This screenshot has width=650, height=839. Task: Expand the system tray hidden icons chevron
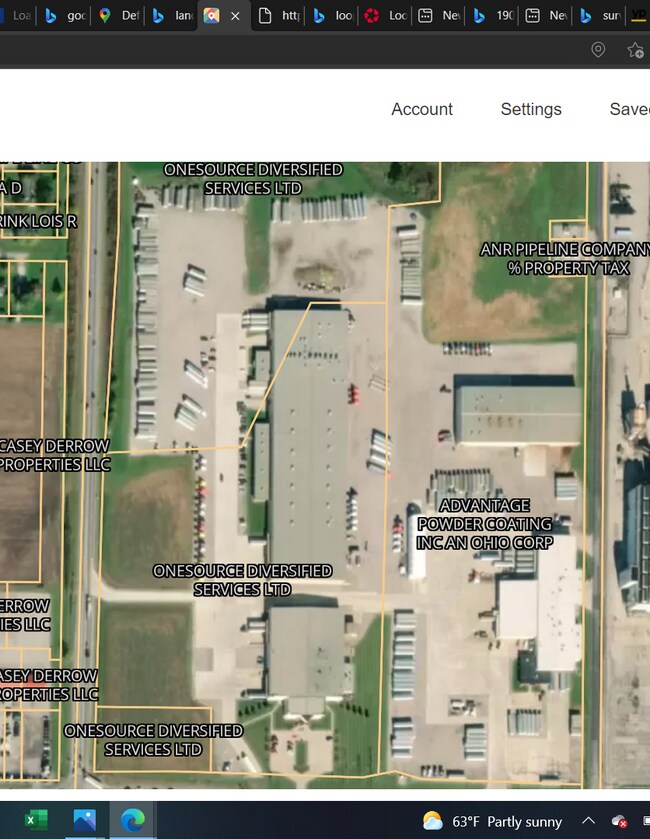588,821
